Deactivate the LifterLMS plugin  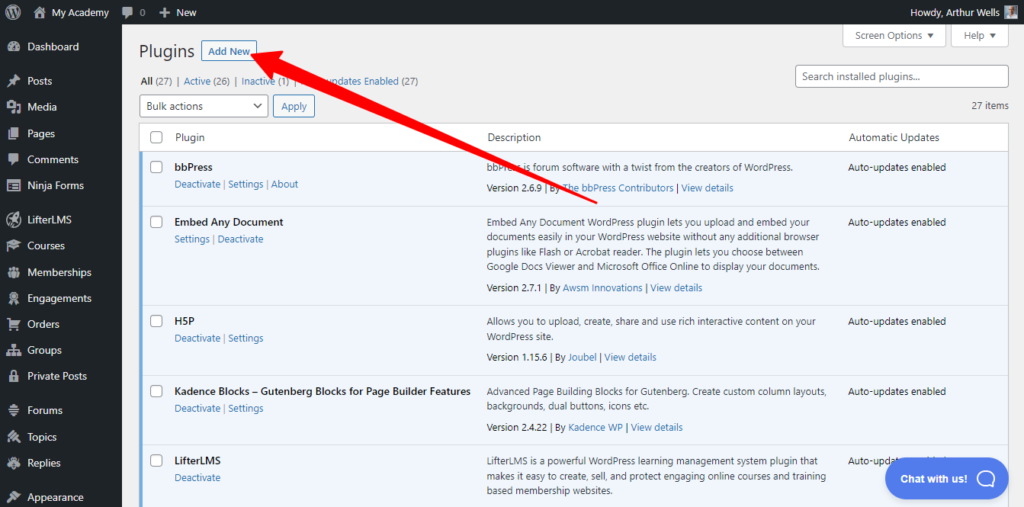(x=197, y=478)
